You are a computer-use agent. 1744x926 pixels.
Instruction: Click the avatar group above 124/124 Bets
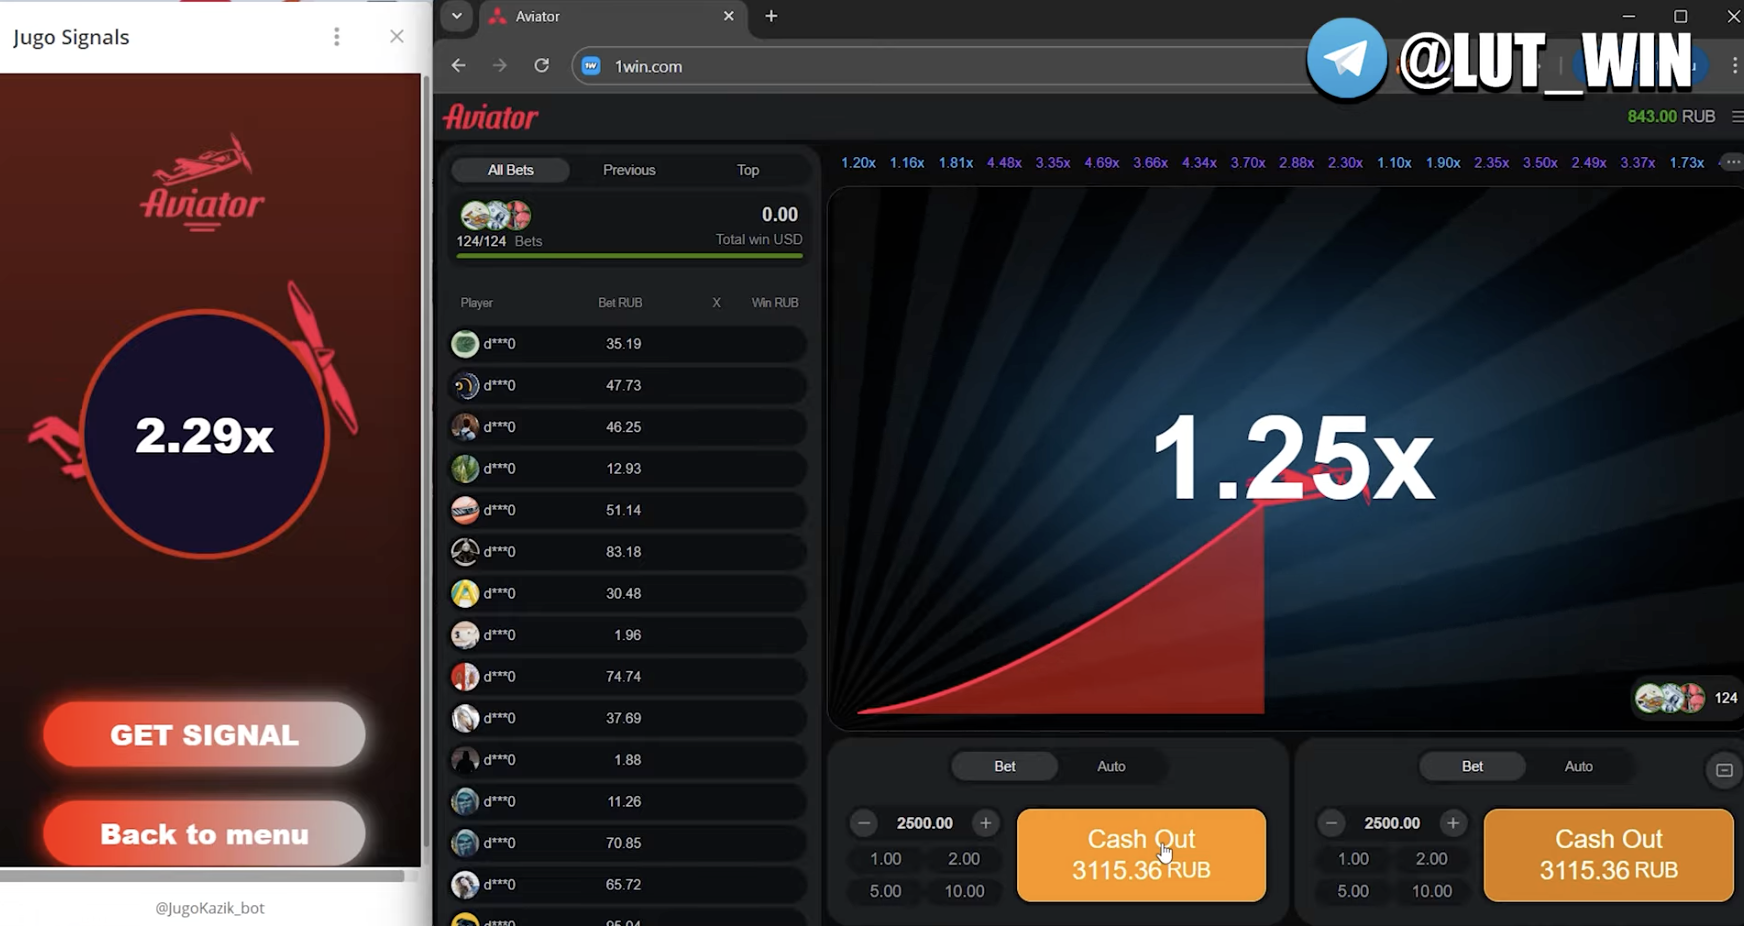pos(495,215)
